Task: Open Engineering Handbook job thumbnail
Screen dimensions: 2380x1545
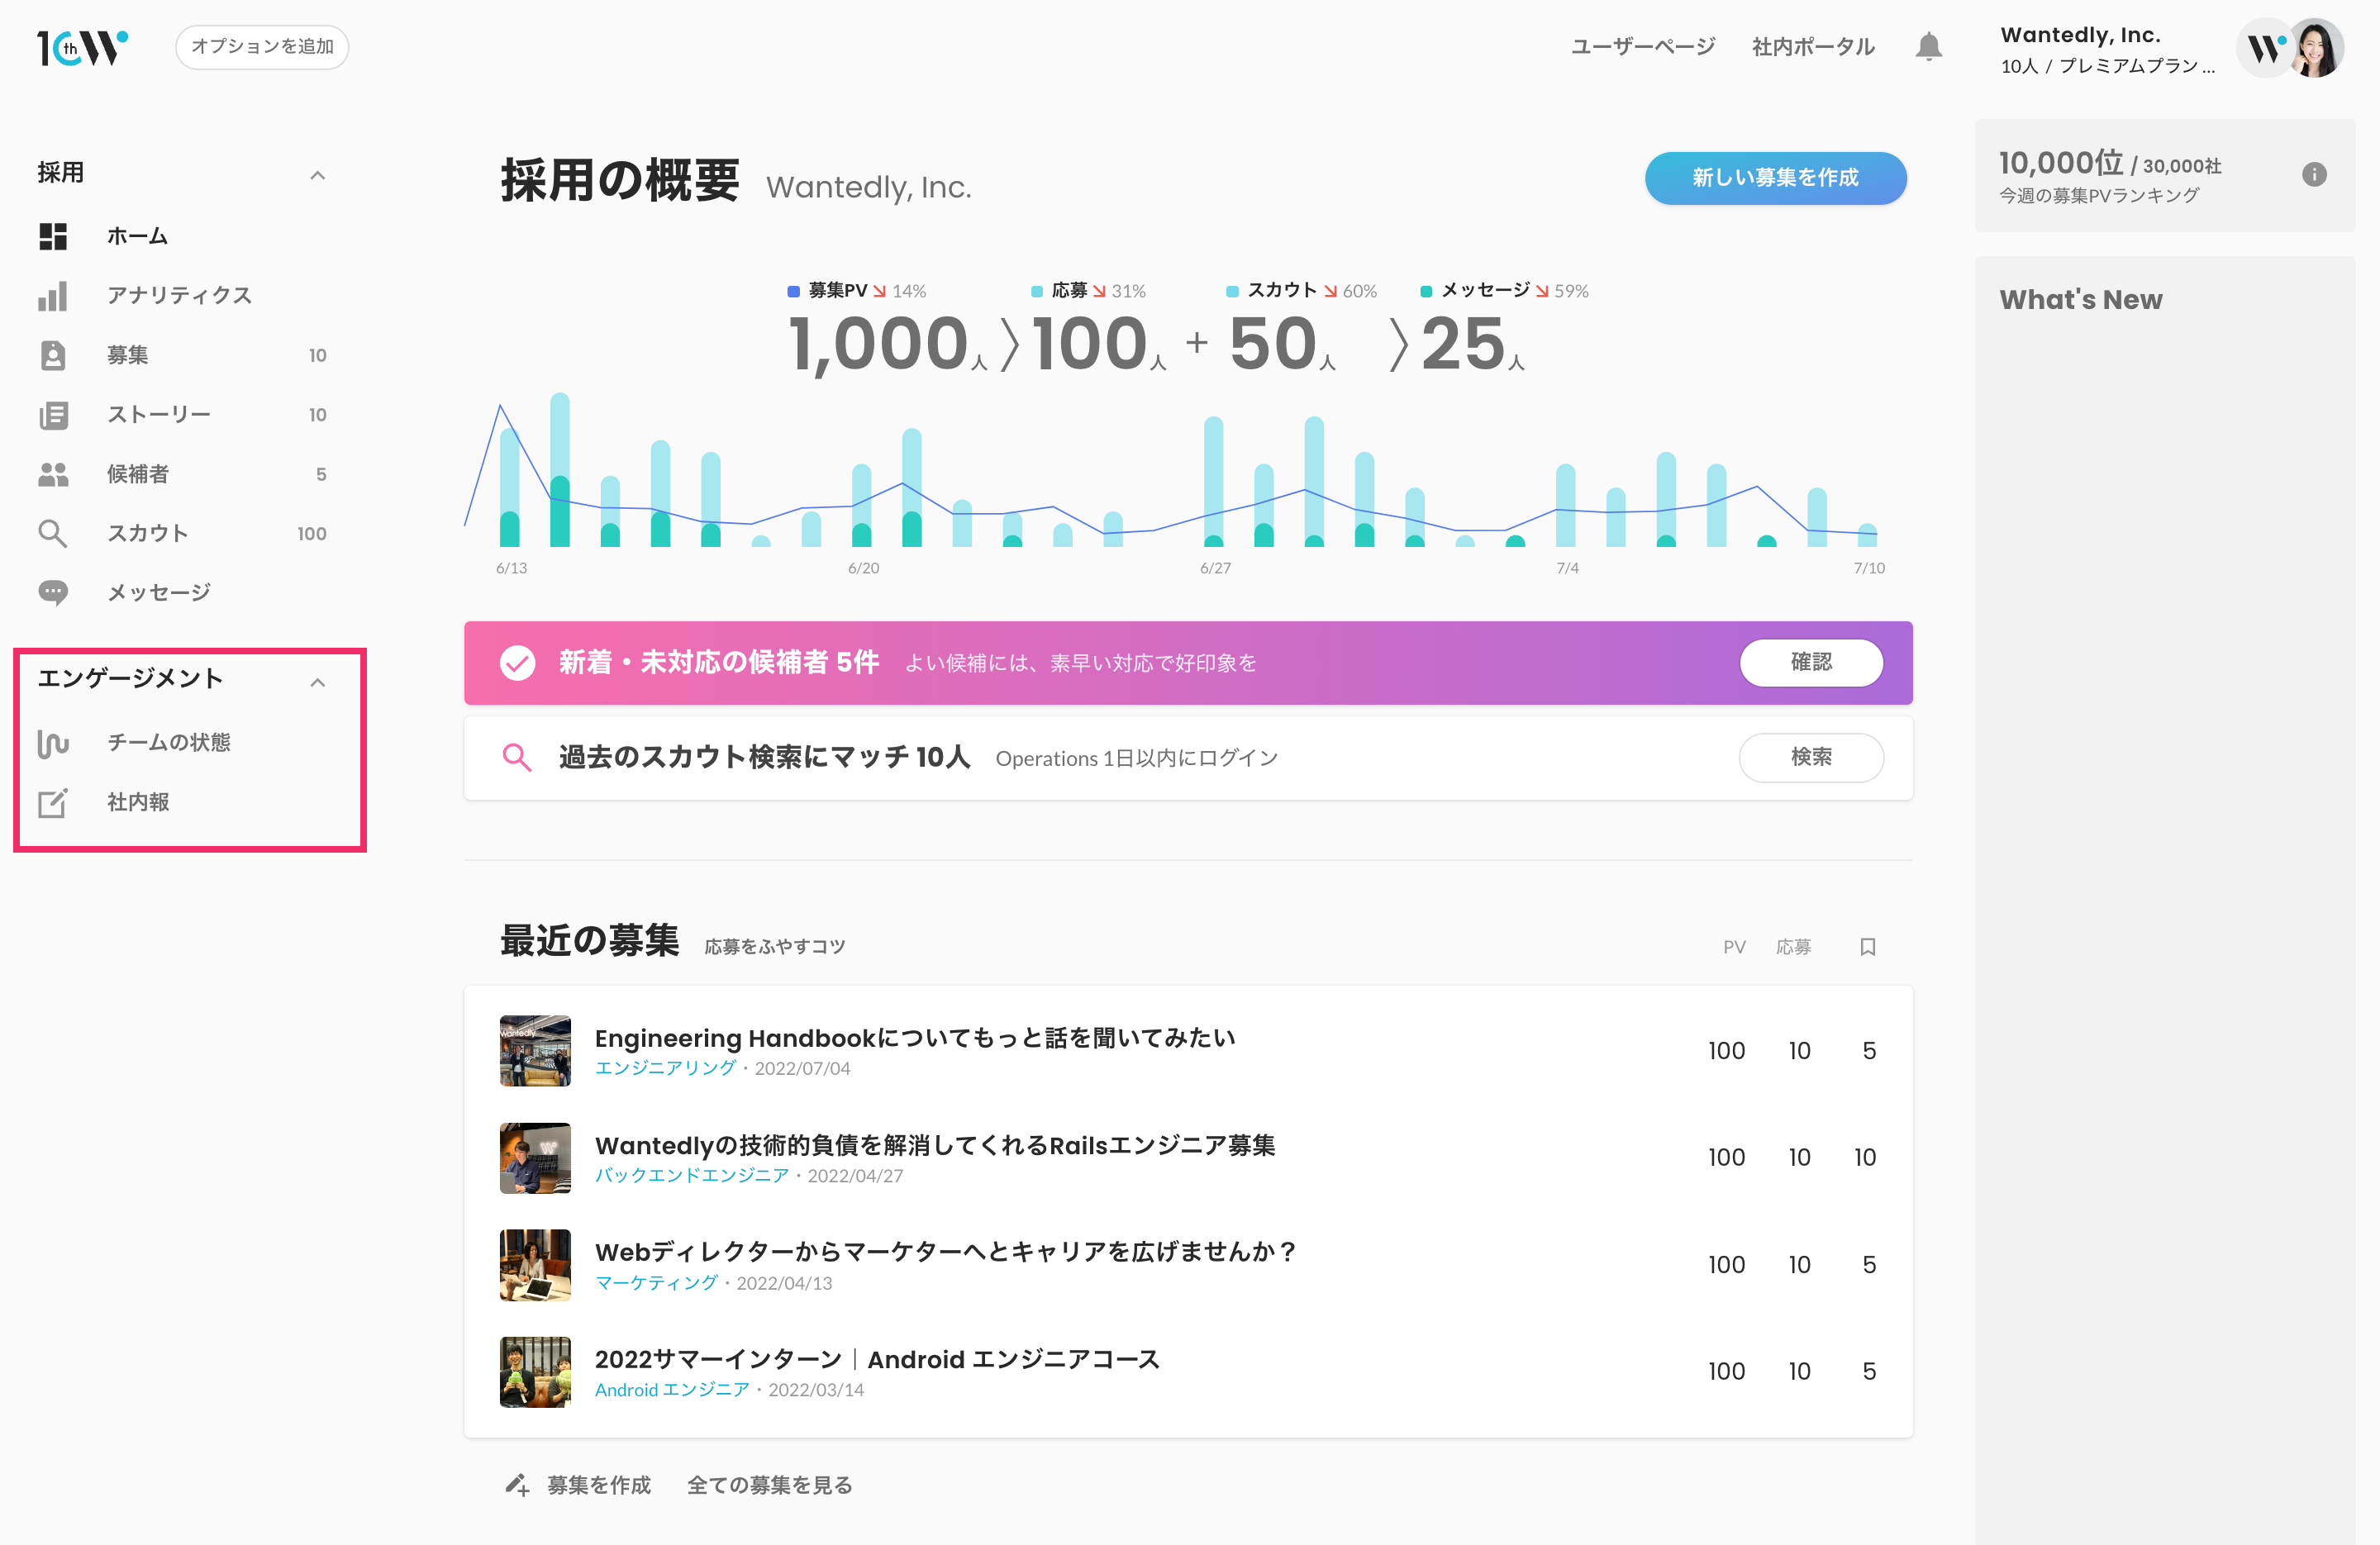Action: pyautogui.click(x=535, y=1050)
